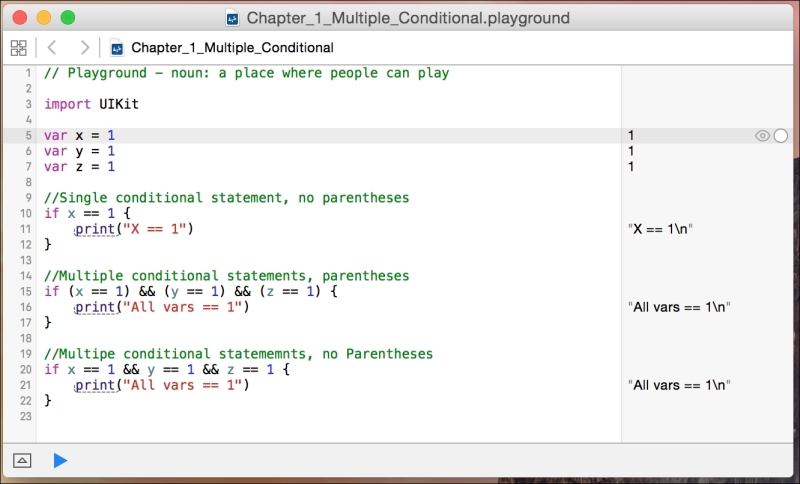Image resolution: width=800 pixels, height=484 pixels.
Task: Click the if statement without parentheses on line 20
Action: pos(167,369)
